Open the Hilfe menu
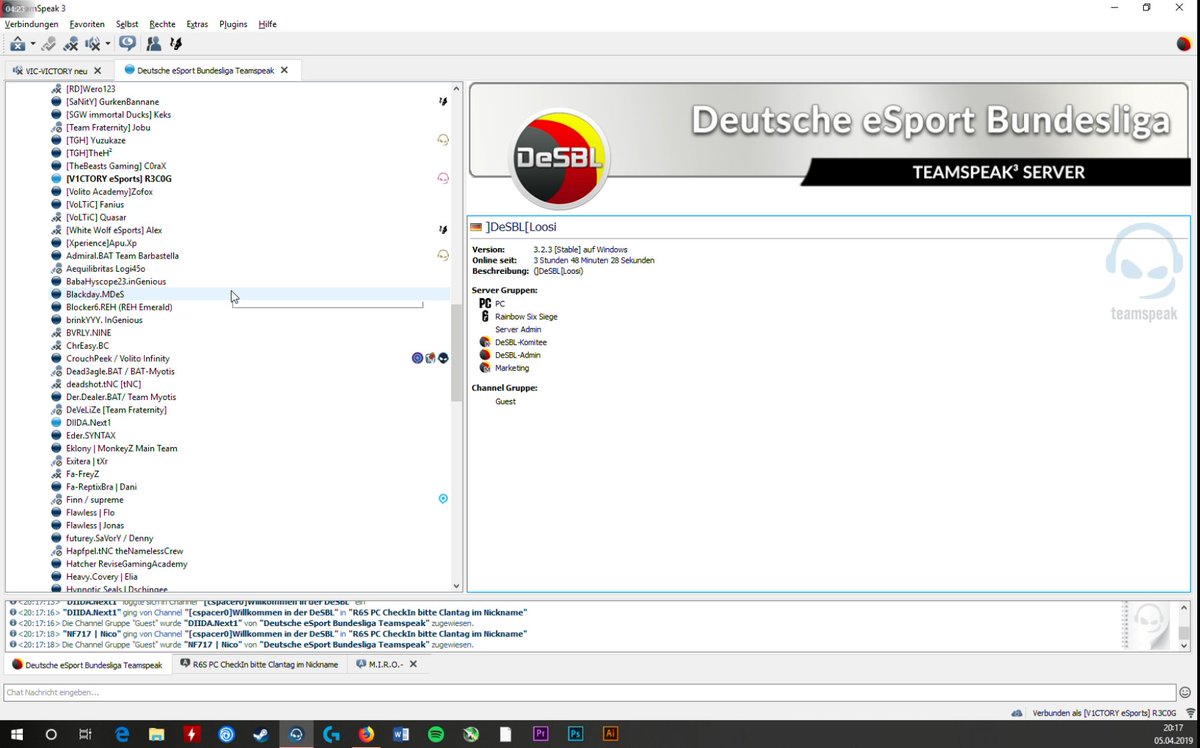 point(267,24)
